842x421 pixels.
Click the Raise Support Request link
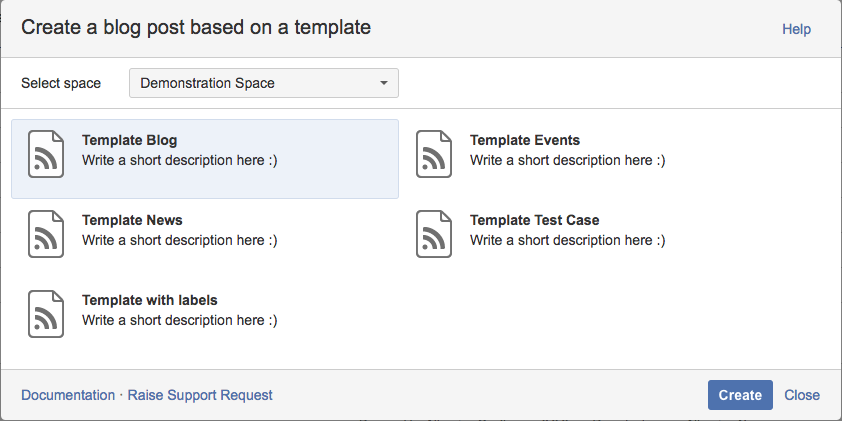(x=200, y=395)
